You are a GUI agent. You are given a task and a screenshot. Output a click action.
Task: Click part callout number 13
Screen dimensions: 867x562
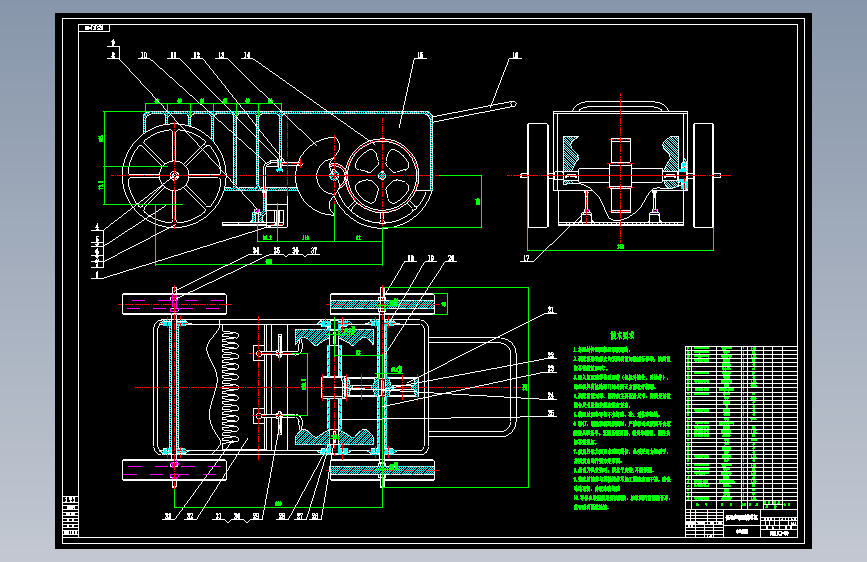pyautogui.click(x=221, y=55)
